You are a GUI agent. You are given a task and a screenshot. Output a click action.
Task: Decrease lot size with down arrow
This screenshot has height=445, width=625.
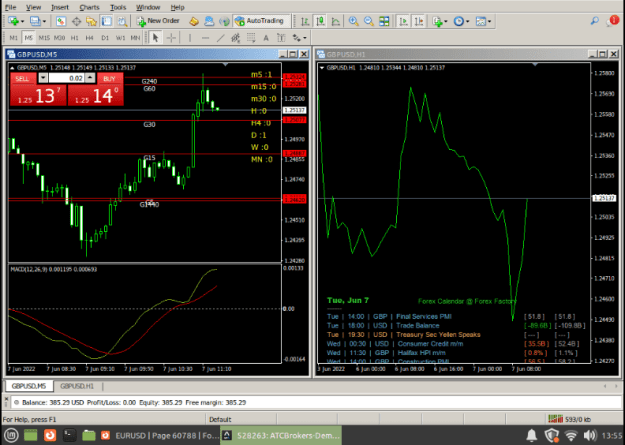(43, 78)
